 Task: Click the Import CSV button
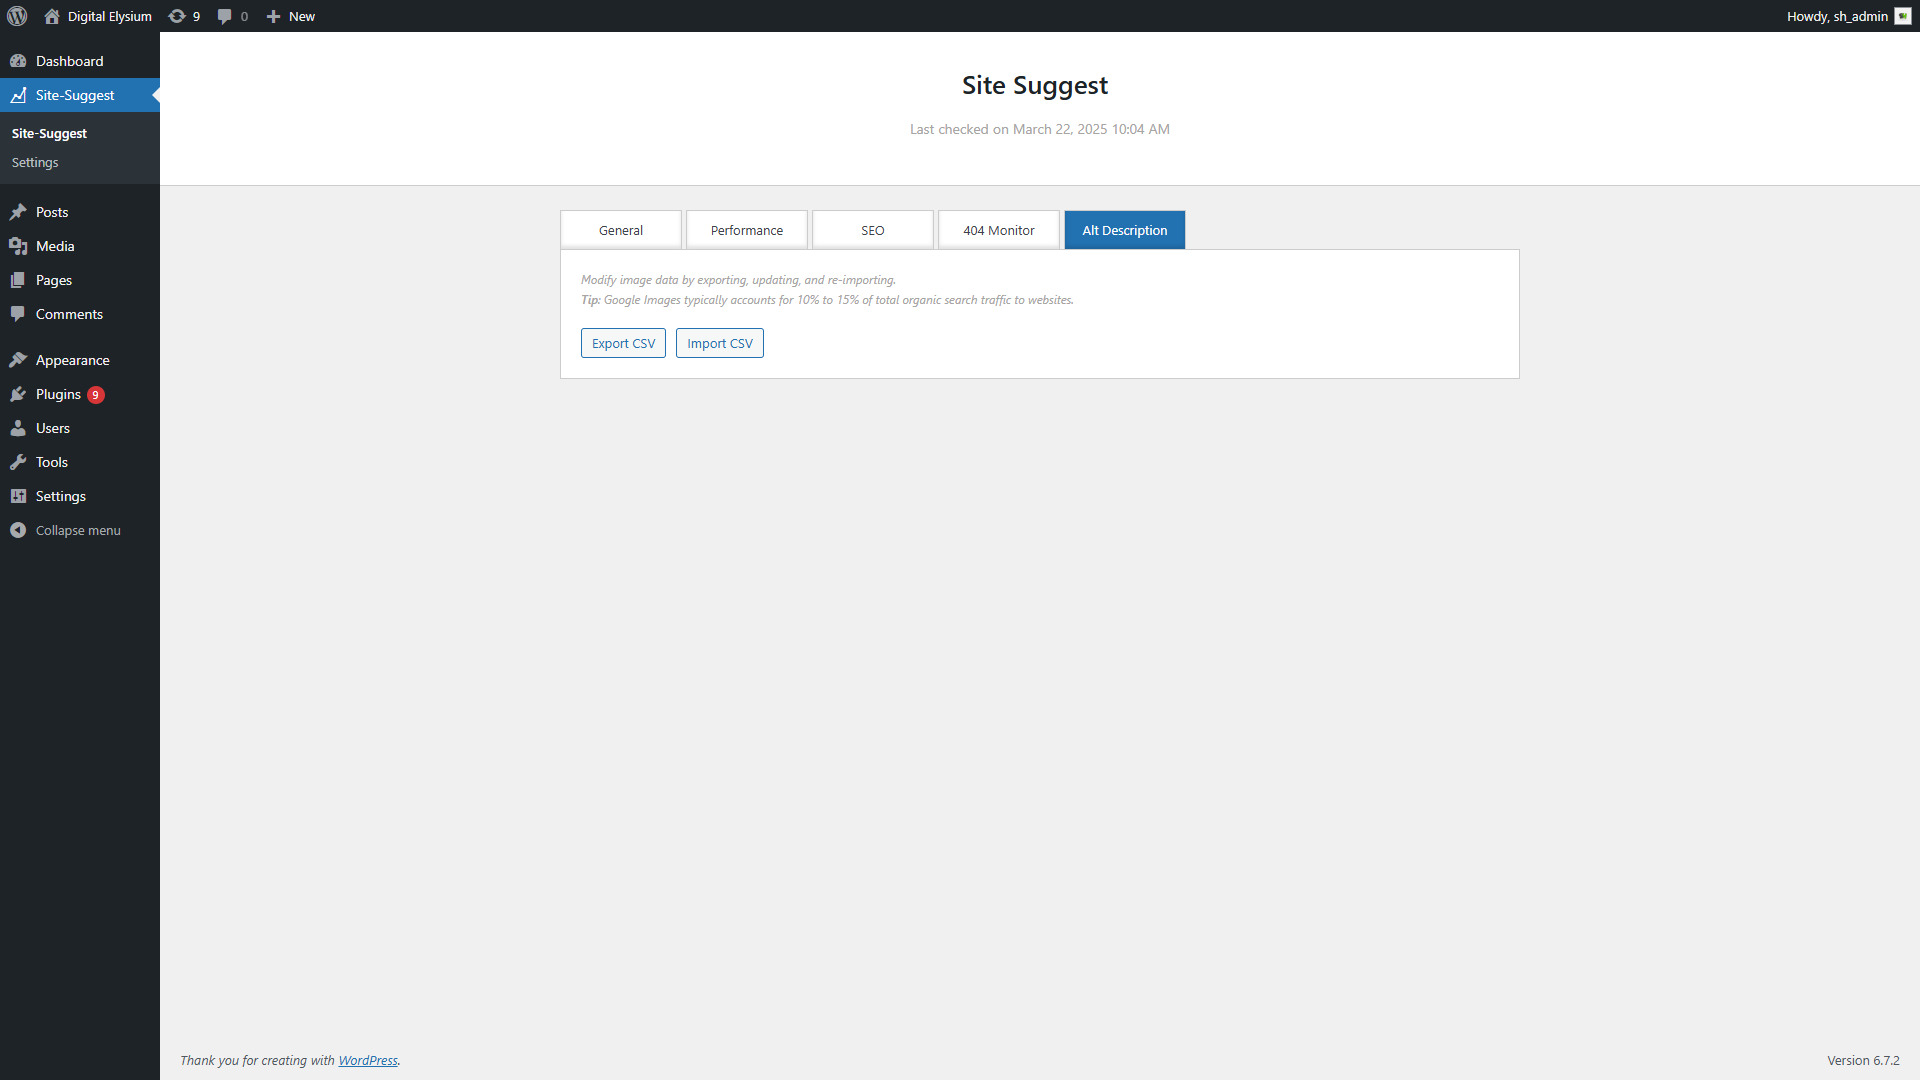719,343
